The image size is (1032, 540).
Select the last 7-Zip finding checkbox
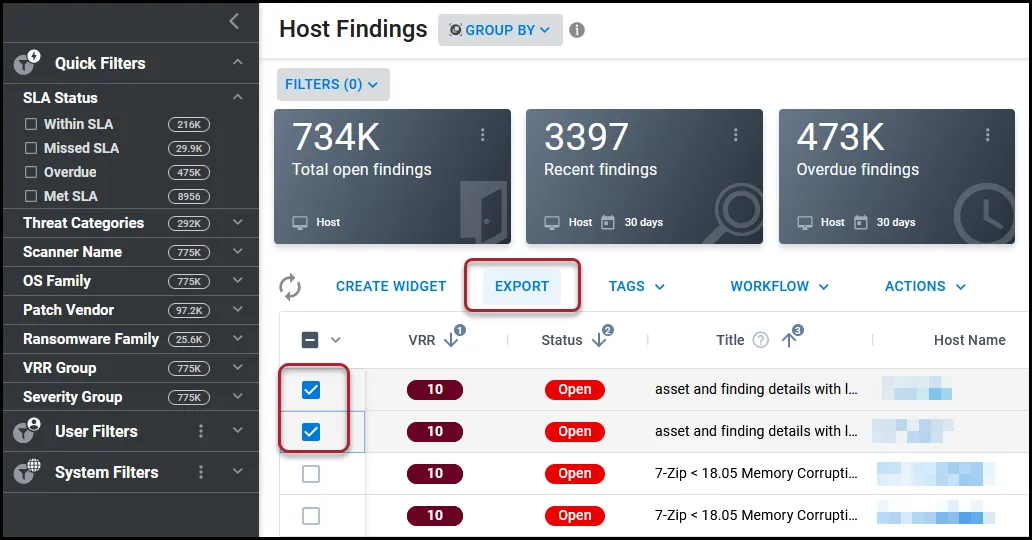coord(311,516)
